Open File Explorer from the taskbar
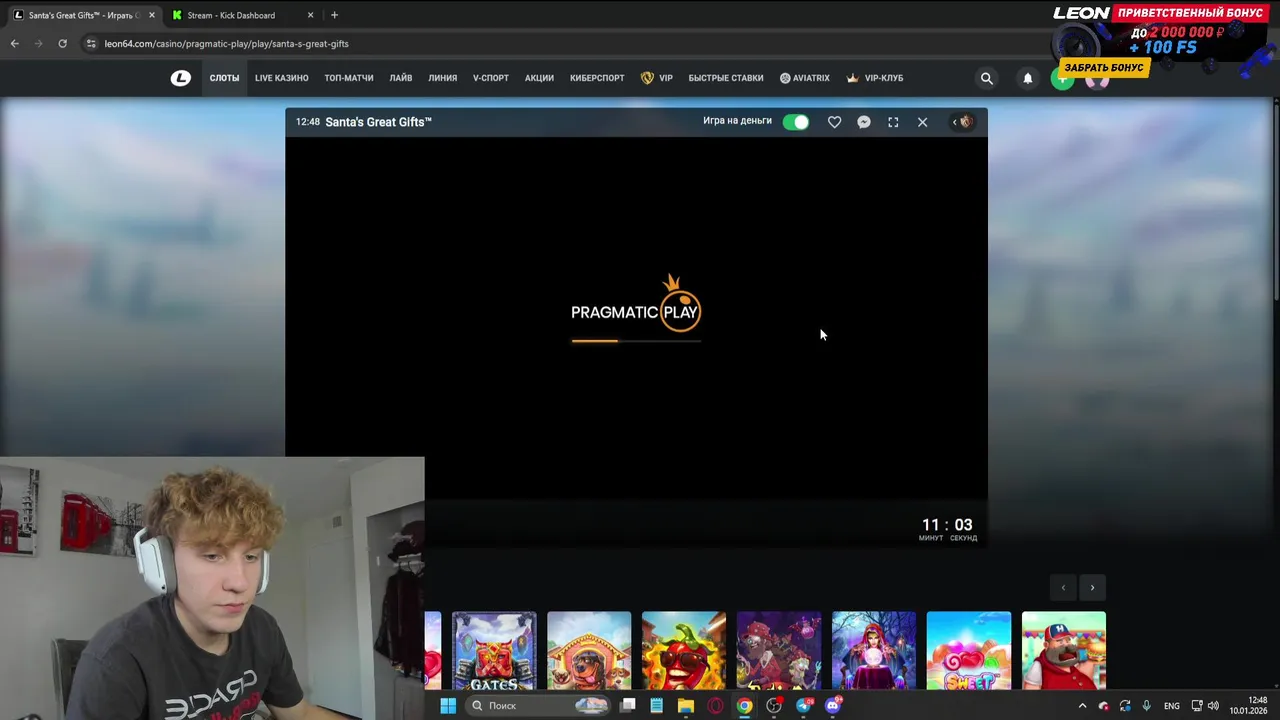The width and height of the screenshot is (1280, 720). pos(686,706)
